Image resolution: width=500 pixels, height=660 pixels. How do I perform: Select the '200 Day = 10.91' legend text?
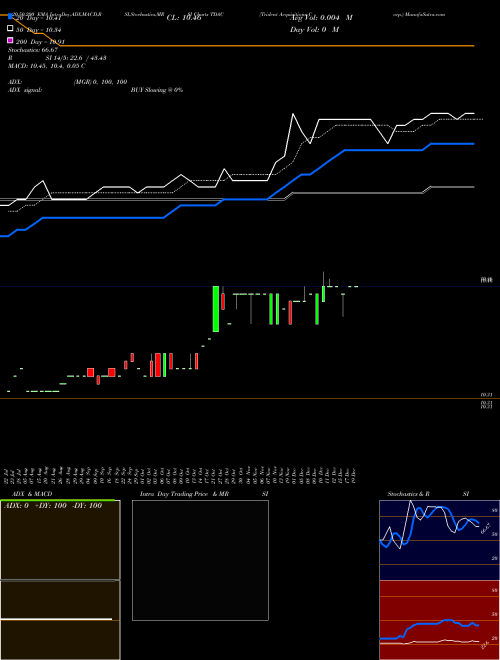[x=40, y=42]
